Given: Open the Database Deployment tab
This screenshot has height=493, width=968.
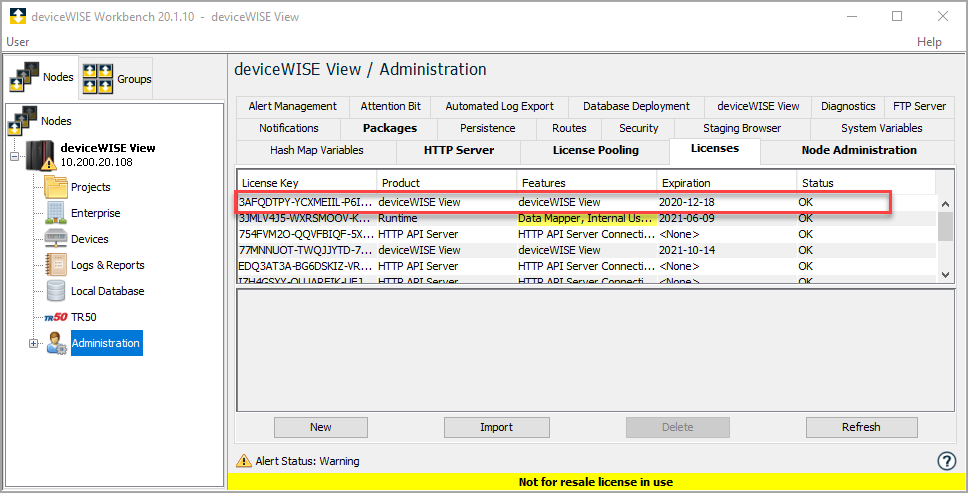Looking at the screenshot, I should tap(636, 106).
